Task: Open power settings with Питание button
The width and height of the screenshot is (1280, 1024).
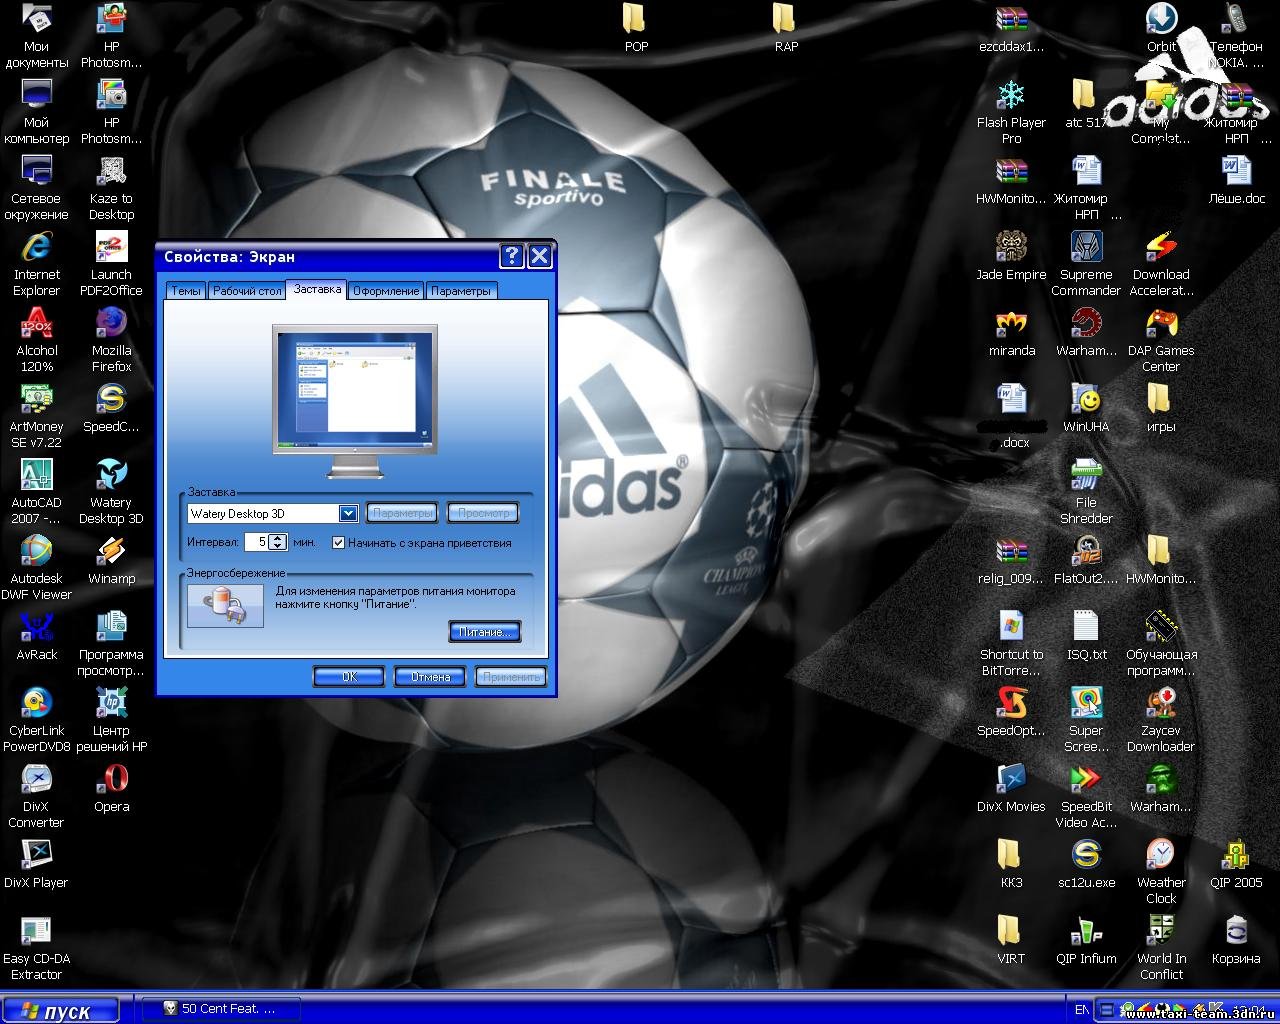Action: click(x=485, y=632)
